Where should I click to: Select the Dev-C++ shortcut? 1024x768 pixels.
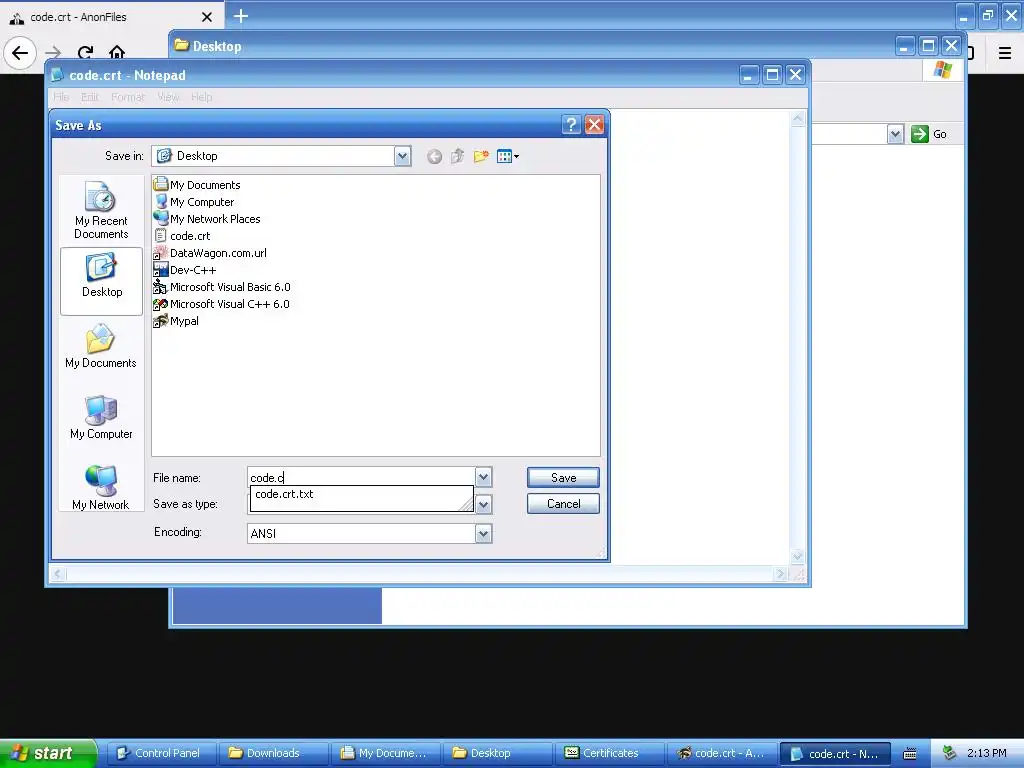click(185, 270)
